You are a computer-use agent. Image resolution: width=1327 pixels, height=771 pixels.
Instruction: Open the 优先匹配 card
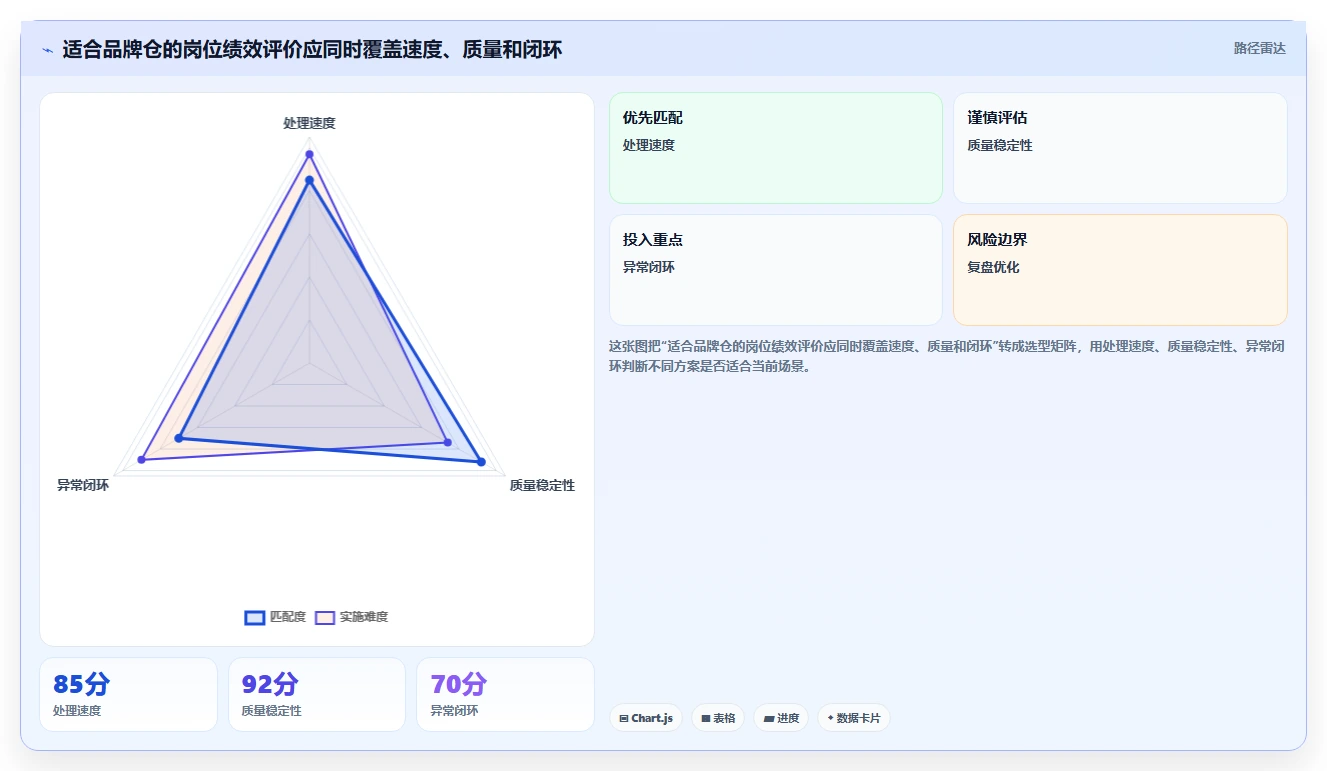click(776, 148)
